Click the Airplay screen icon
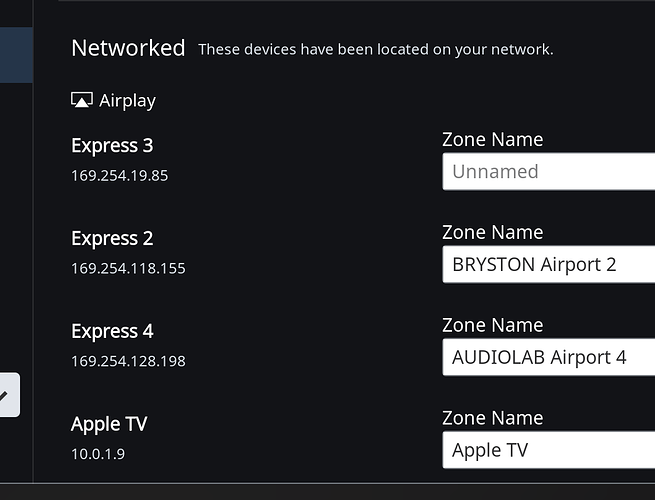Image resolution: width=655 pixels, height=500 pixels. click(x=82, y=100)
